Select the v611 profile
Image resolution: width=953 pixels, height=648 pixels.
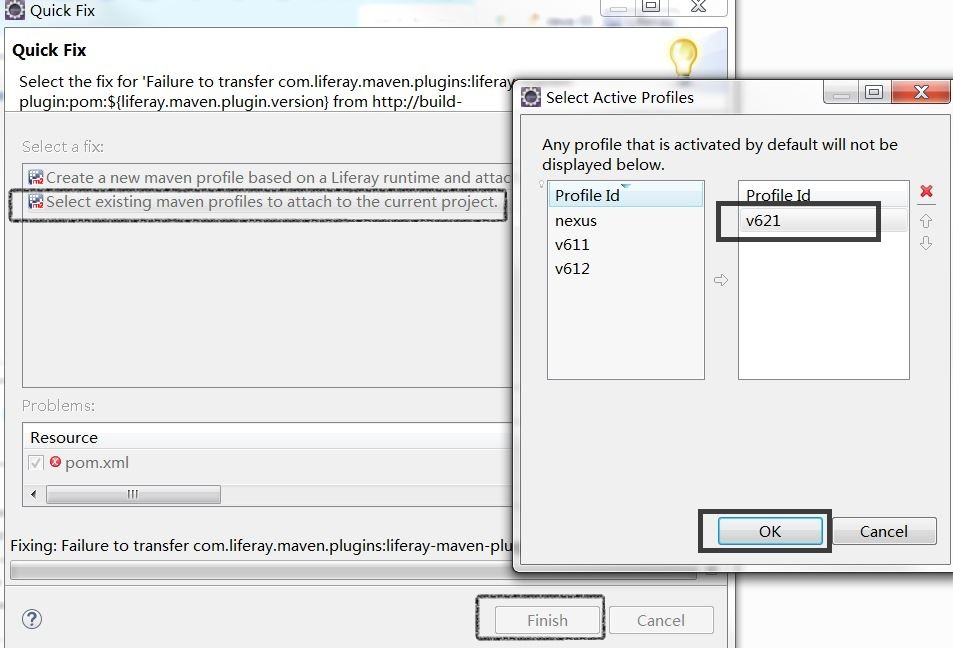point(625,244)
